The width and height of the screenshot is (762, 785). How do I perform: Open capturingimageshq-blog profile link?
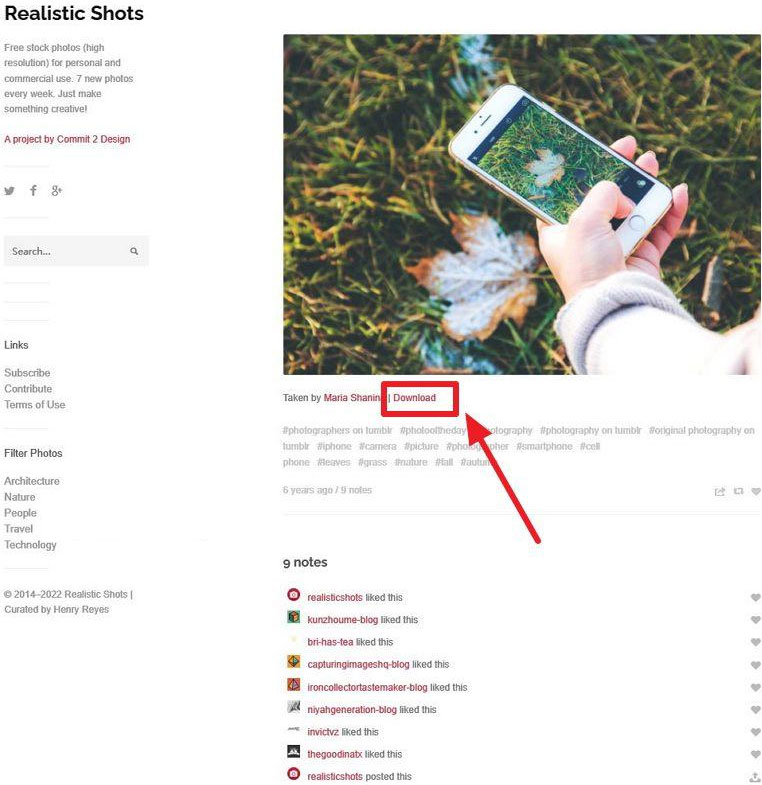(x=358, y=664)
